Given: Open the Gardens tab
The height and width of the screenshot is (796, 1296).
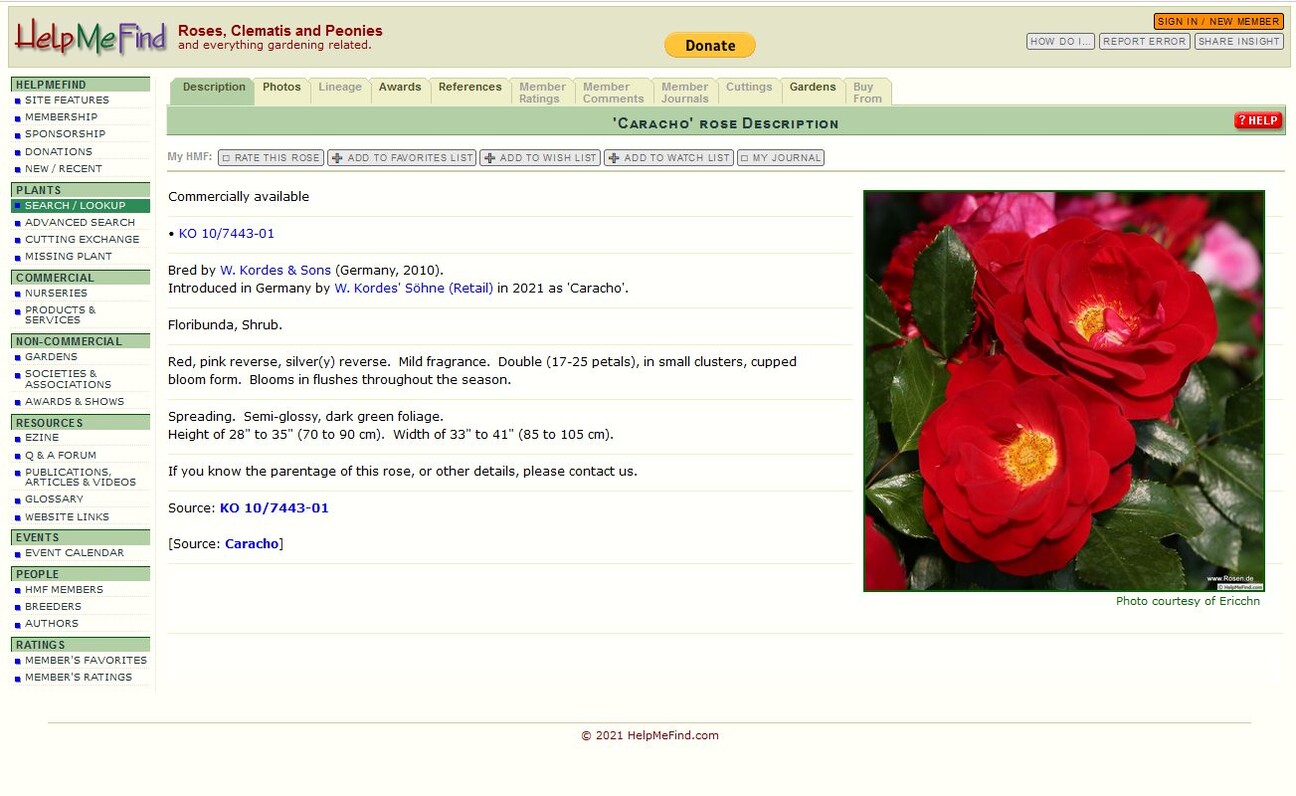Looking at the screenshot, I should click(813, 87).
